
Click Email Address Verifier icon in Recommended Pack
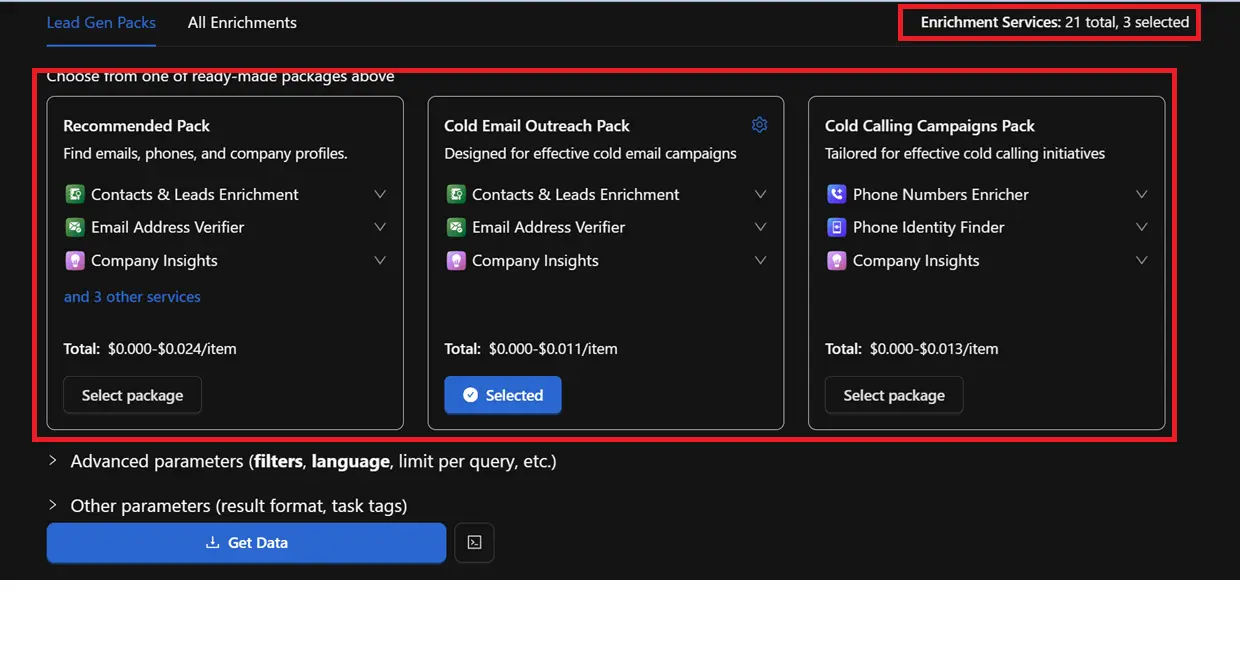coord(74,227)
